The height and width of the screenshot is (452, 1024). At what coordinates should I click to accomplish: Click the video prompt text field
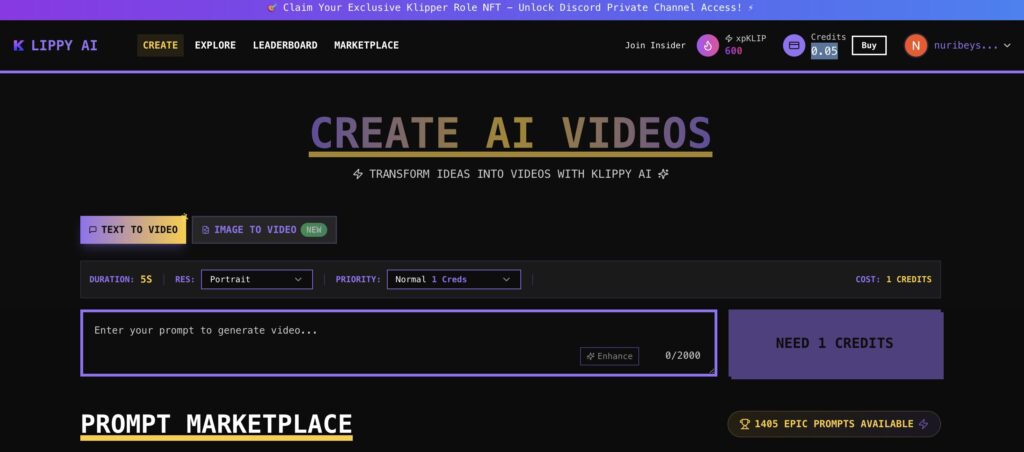[398, 343]
